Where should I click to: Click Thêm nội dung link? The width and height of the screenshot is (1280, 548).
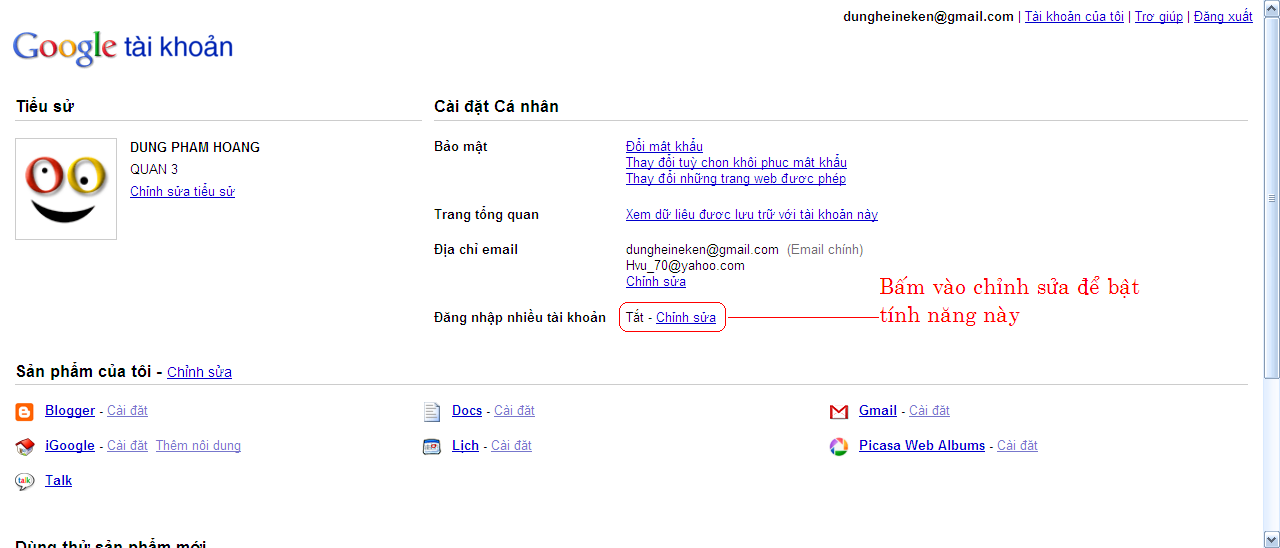coord(198,446)
